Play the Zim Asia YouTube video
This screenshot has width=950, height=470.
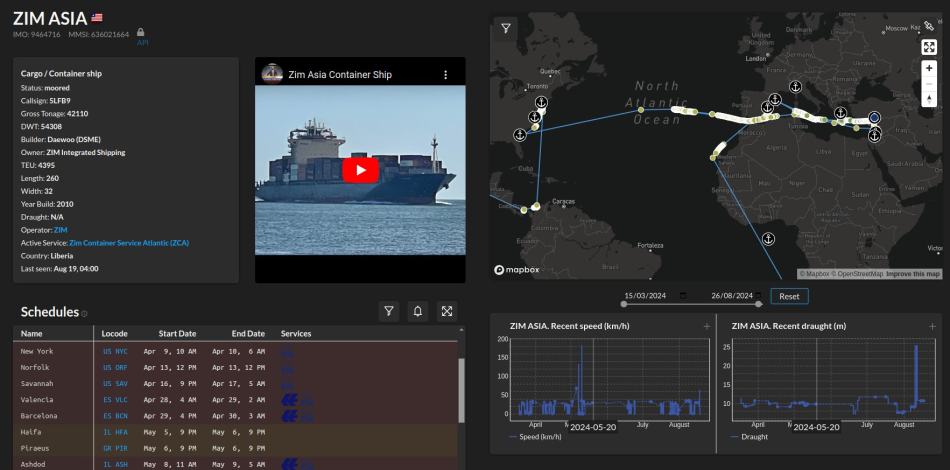360,170
